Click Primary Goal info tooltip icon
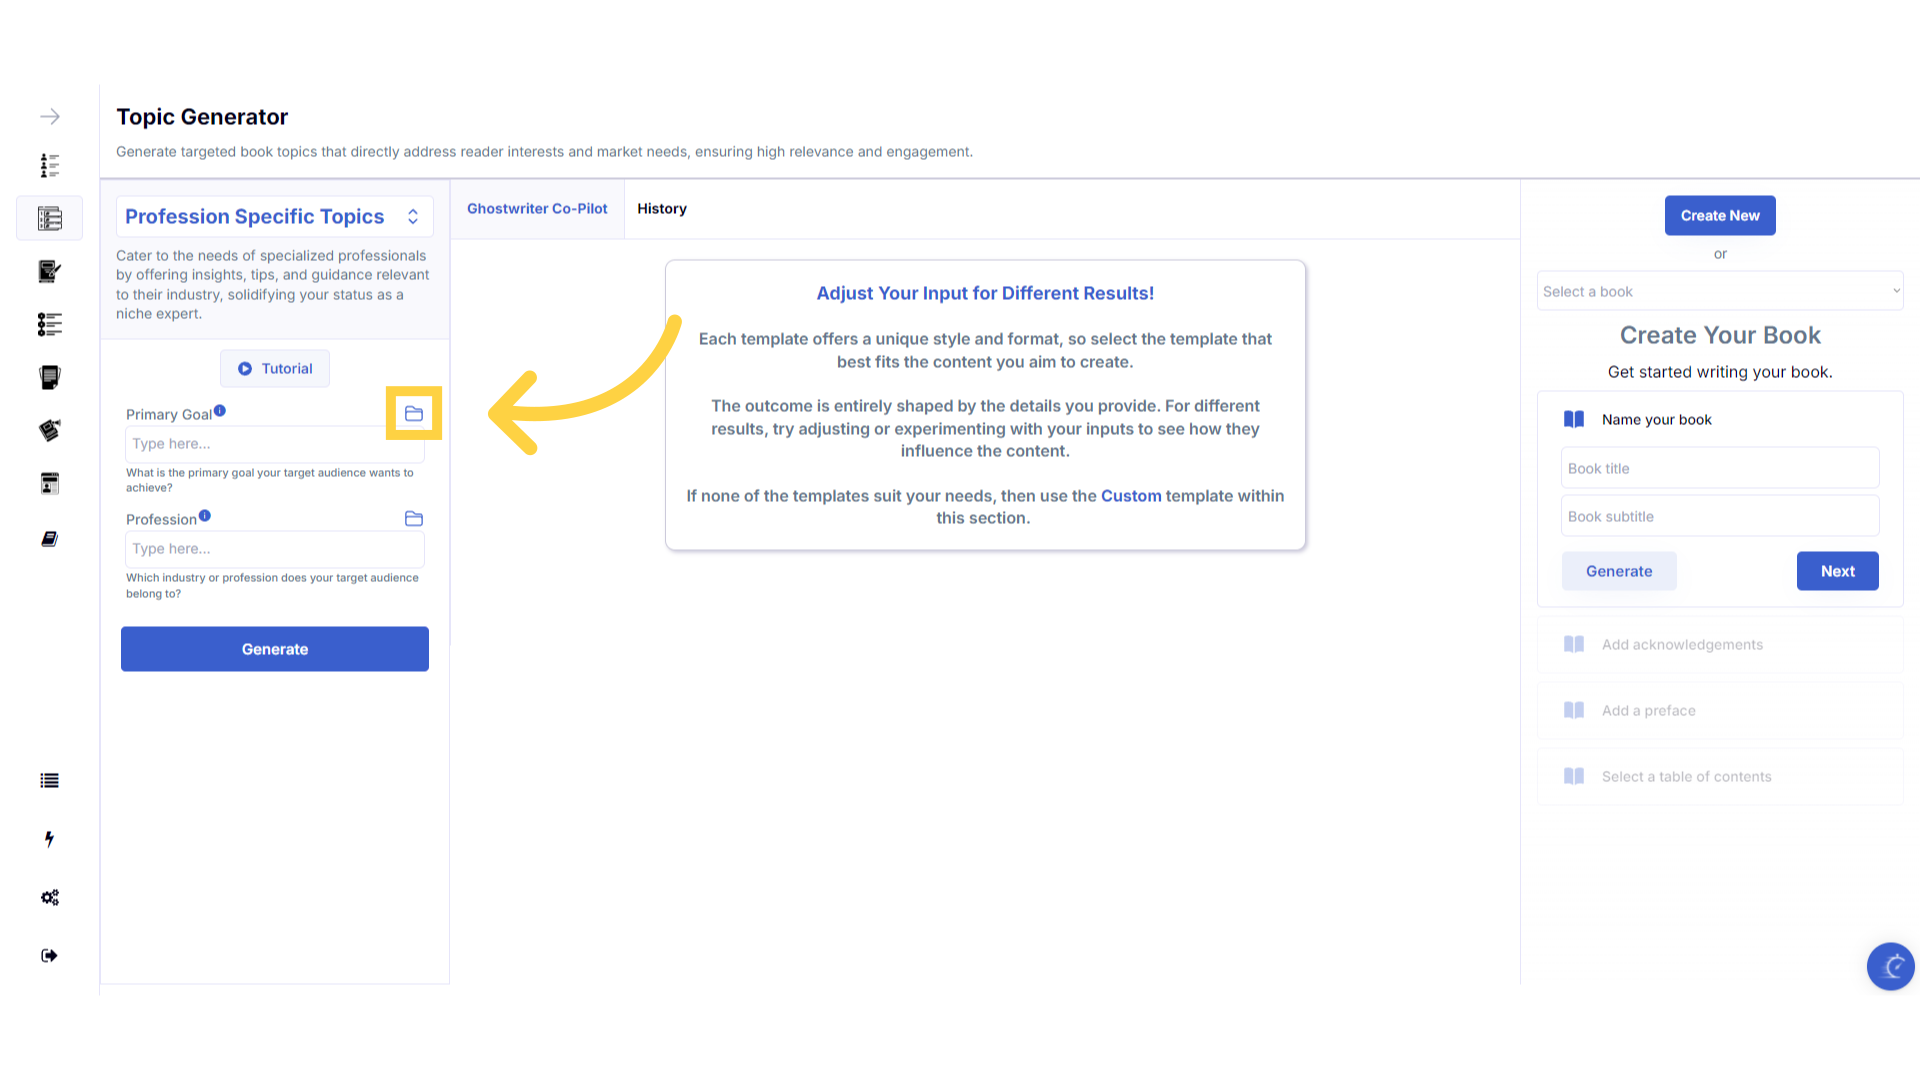 point(220,411)
